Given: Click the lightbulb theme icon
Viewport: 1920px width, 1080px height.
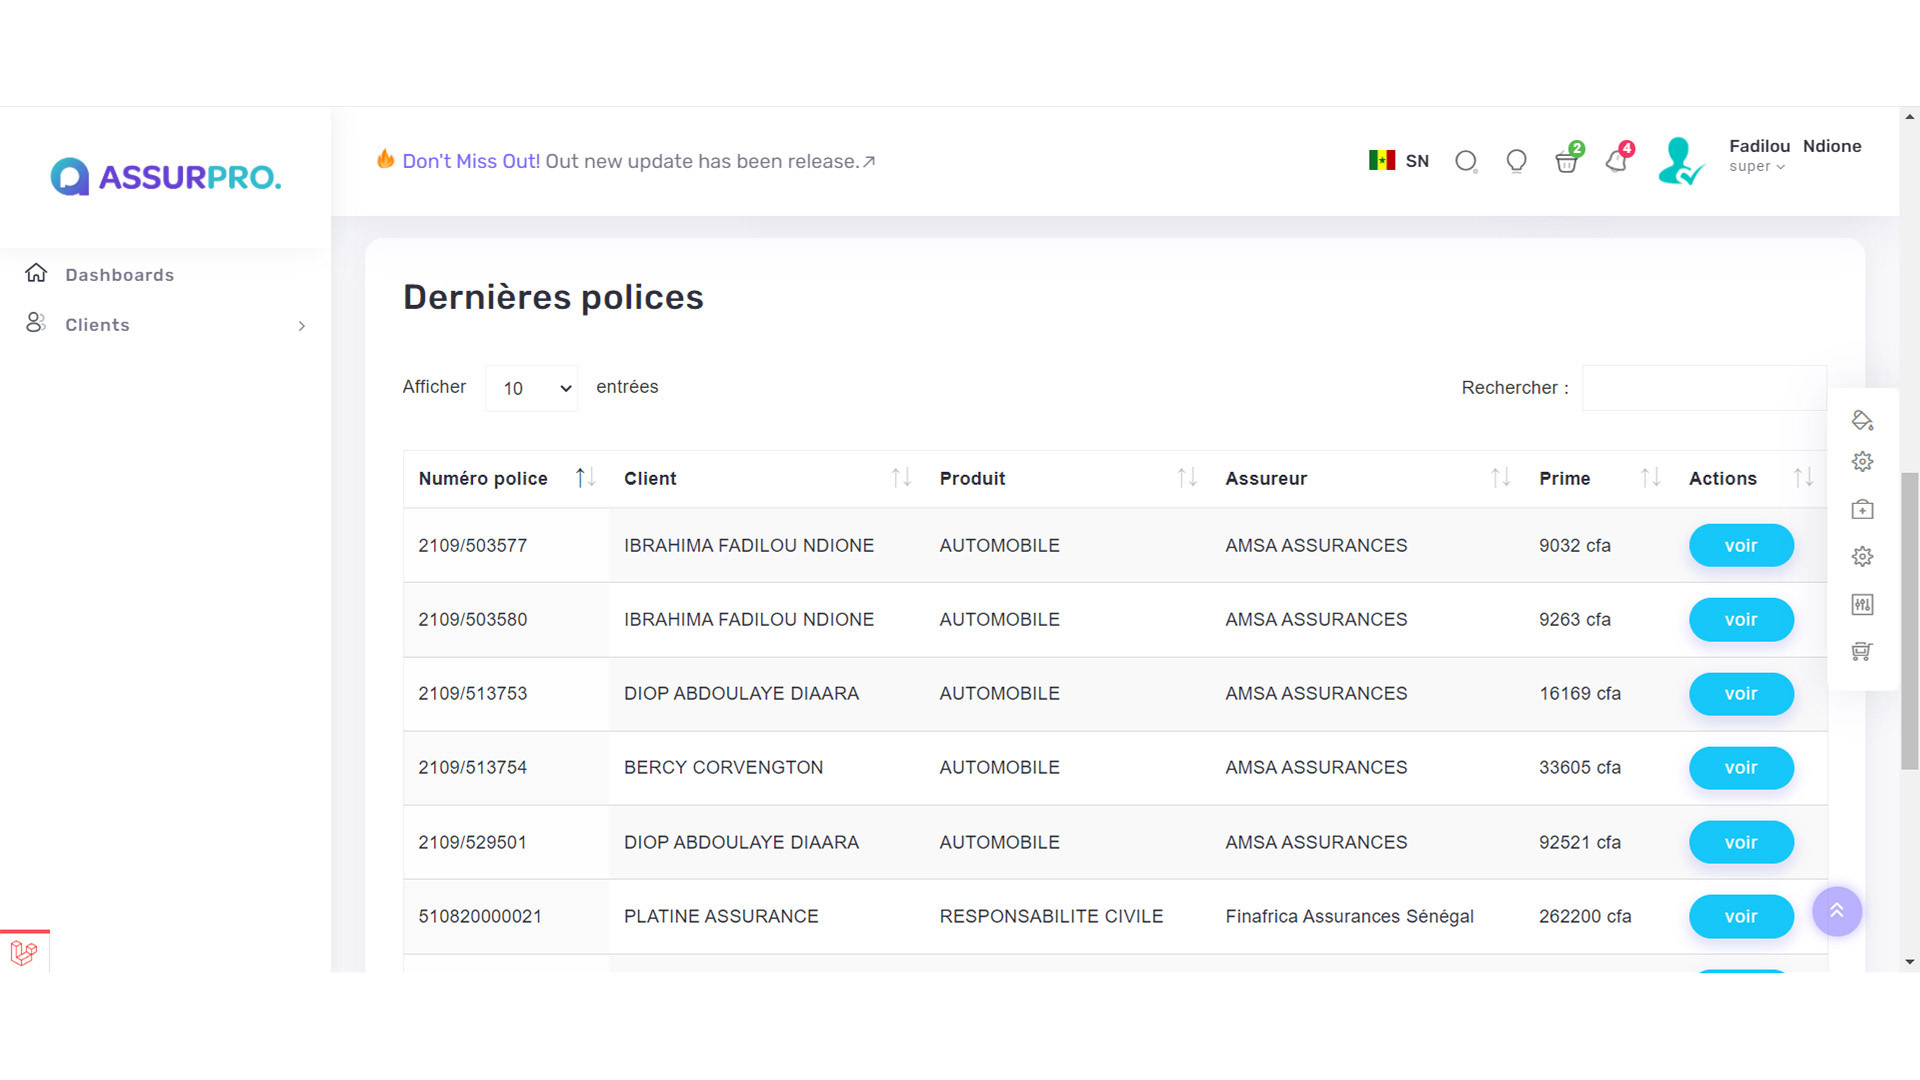Looking at the screenshot, I should (x=1516, y=161).
